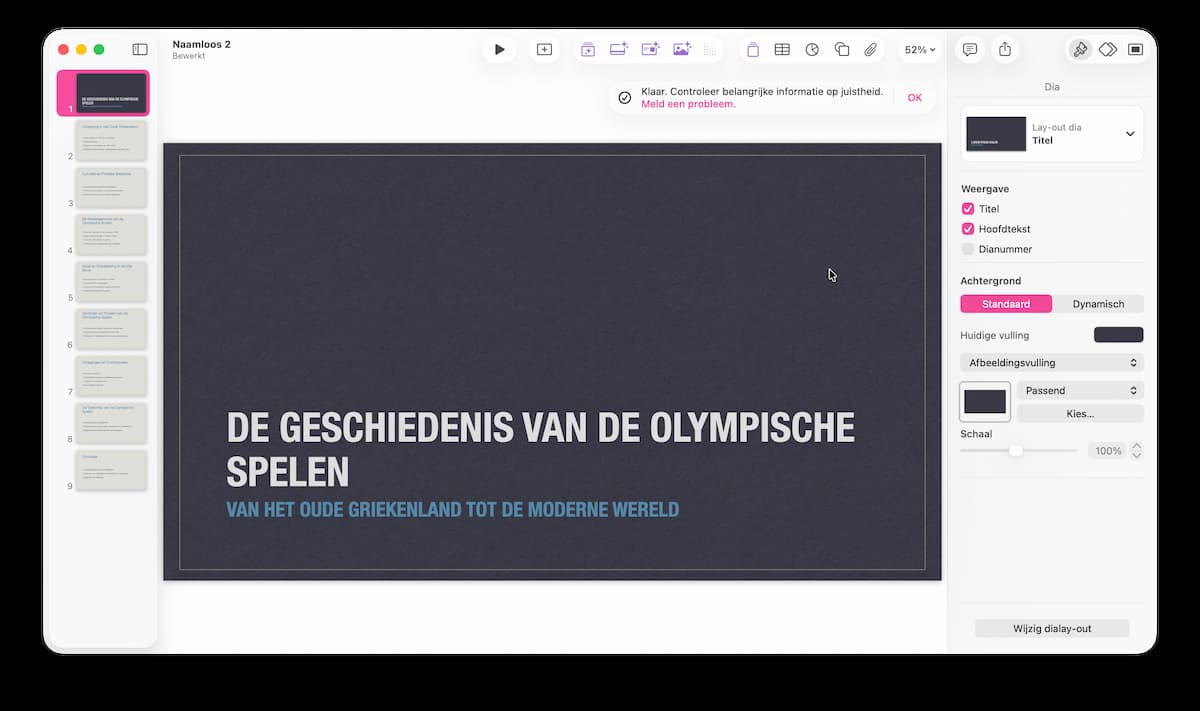Screen dimensions: 1200x711
Task: Select the Standaard background tab
Action: click(1006, 304)
